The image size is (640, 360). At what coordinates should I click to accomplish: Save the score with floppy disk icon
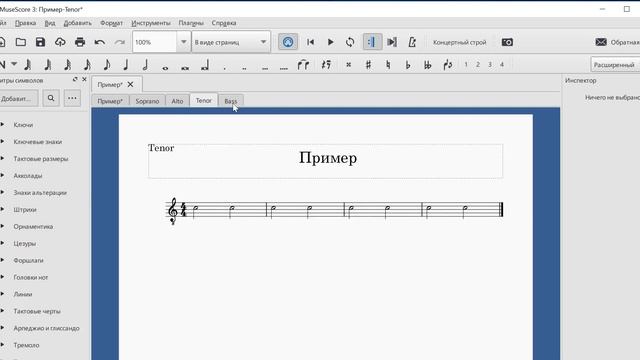40,42
